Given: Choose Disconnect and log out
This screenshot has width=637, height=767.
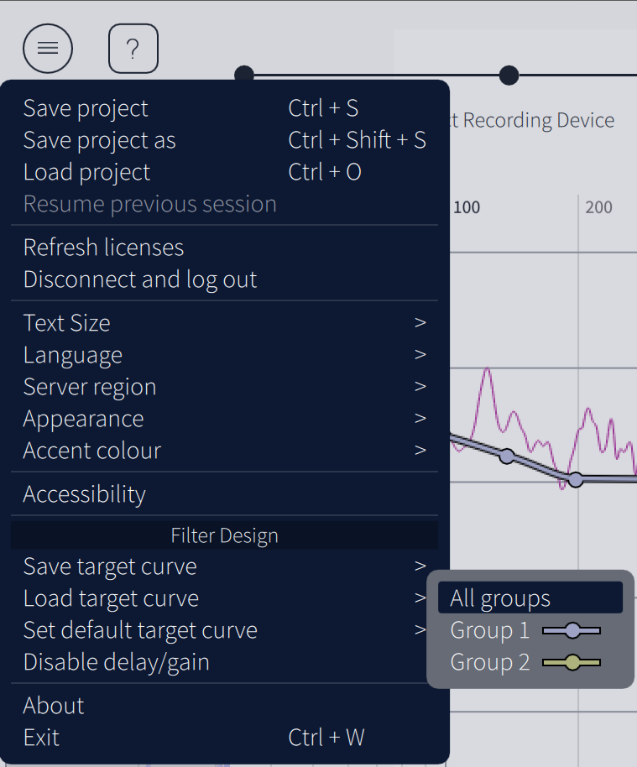Looking at the screenshot, I should [140, 279].
